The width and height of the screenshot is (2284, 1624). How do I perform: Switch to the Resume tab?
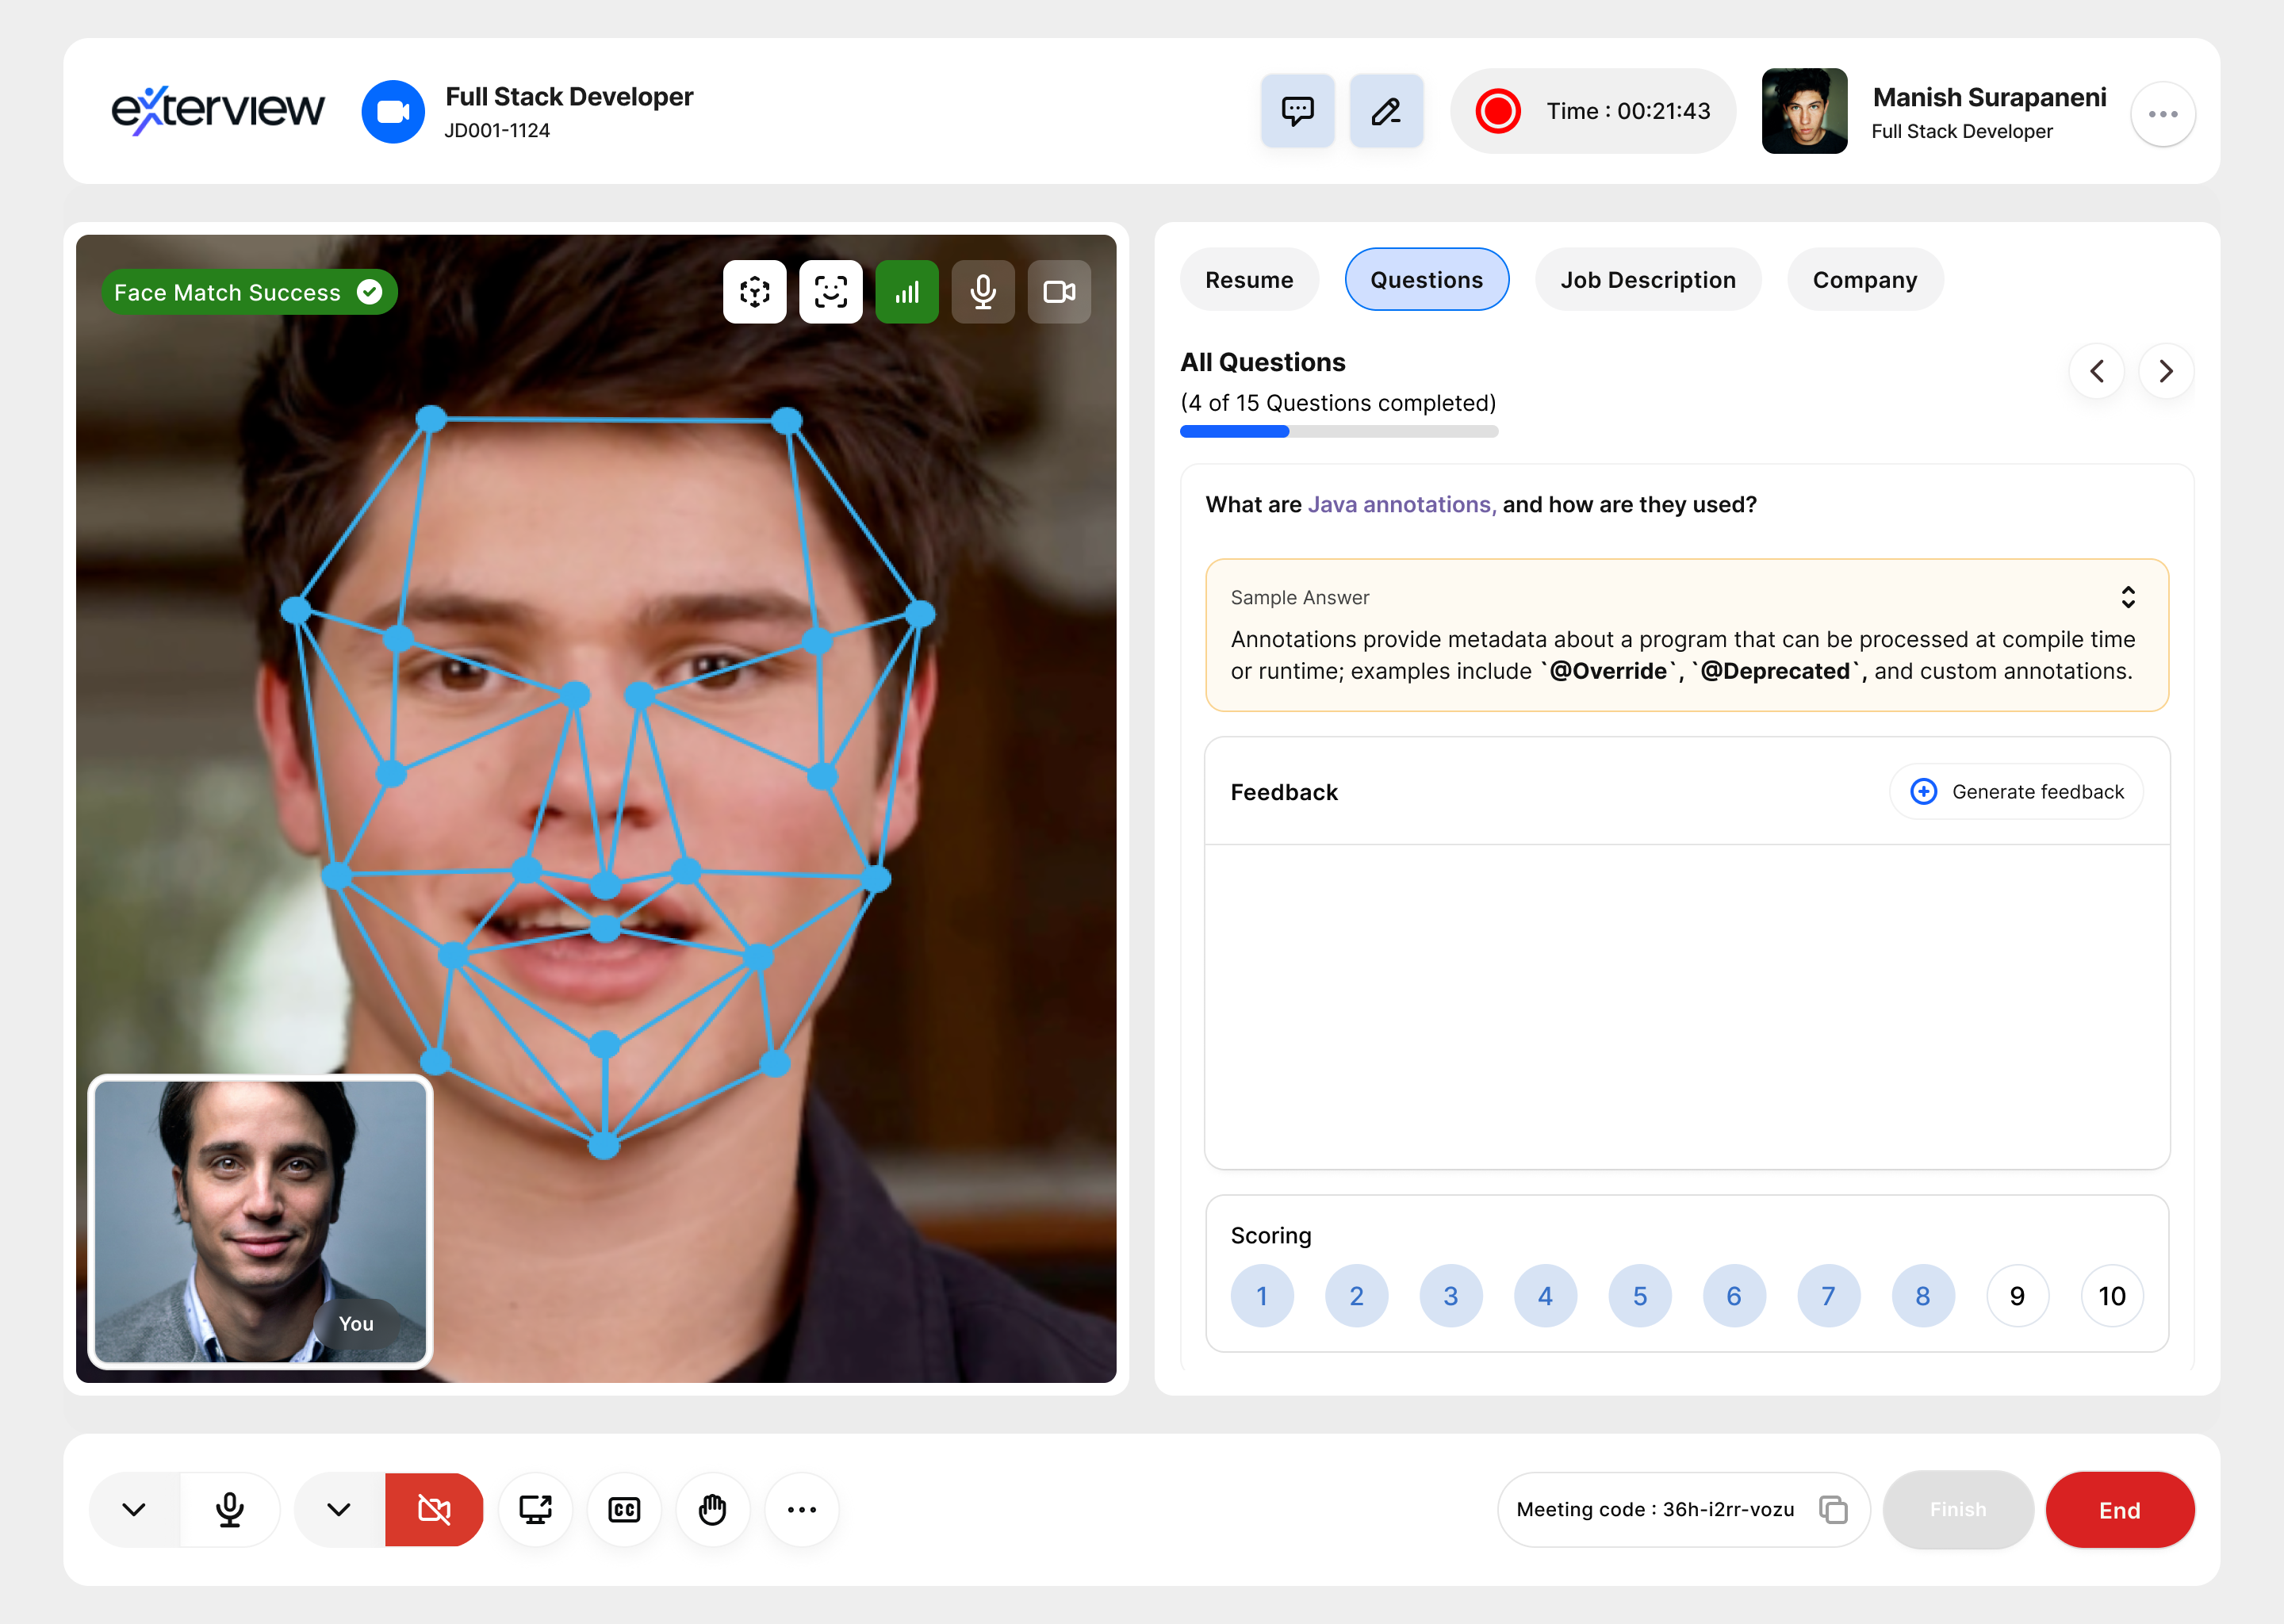click(1249, 280)
